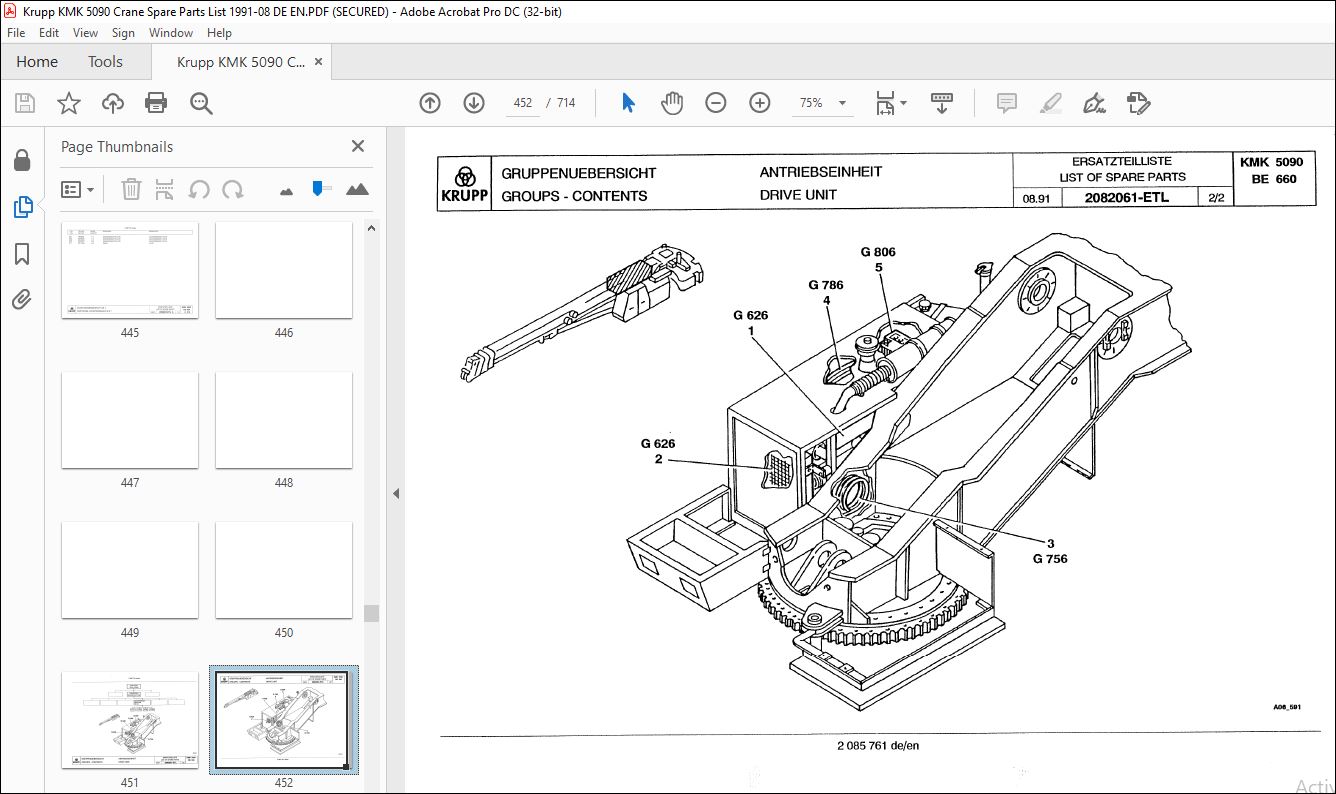Viewport: 1336px width, 794px height.
Task: Zoom in with the plus icon
Action: pyautogui.click(x=760, y=102)
